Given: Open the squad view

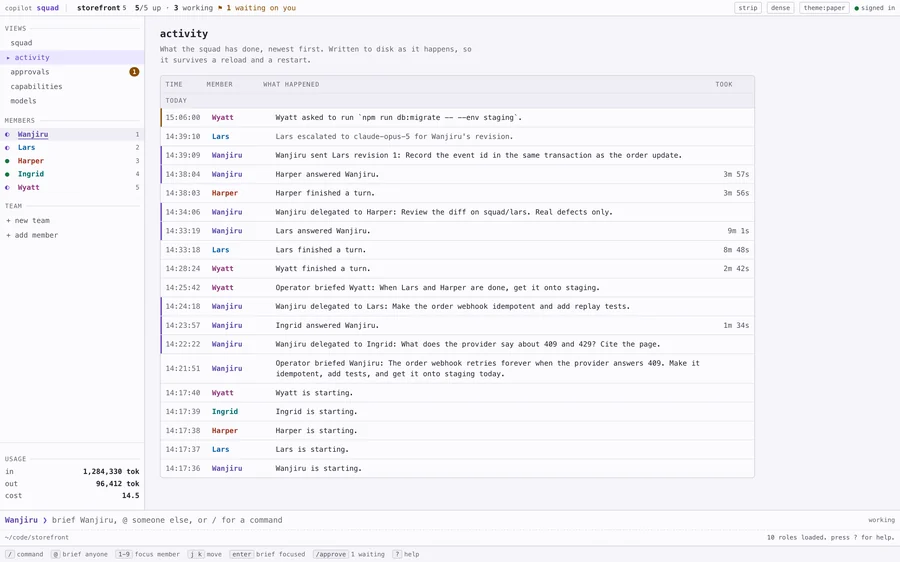Looking at the screenshot, I should coord(72,43).
